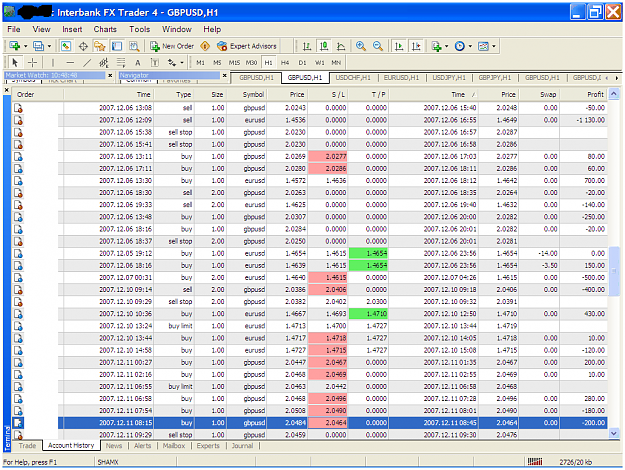Expand the New Chart dropdown arrow
Viewport: 625px width, 470px height.
pos(26,46)
